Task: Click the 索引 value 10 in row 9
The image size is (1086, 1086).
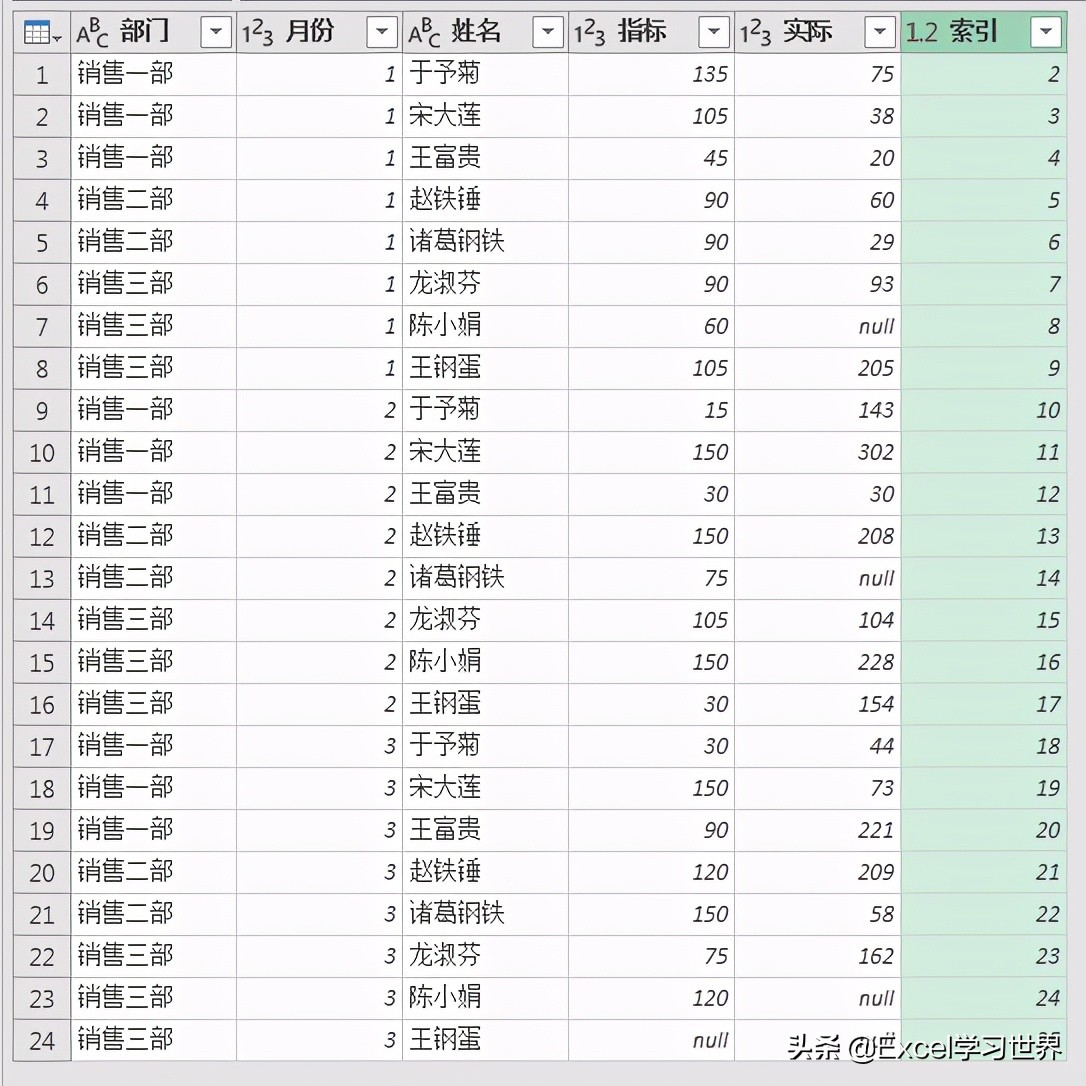Action: (x=983, y=411)
